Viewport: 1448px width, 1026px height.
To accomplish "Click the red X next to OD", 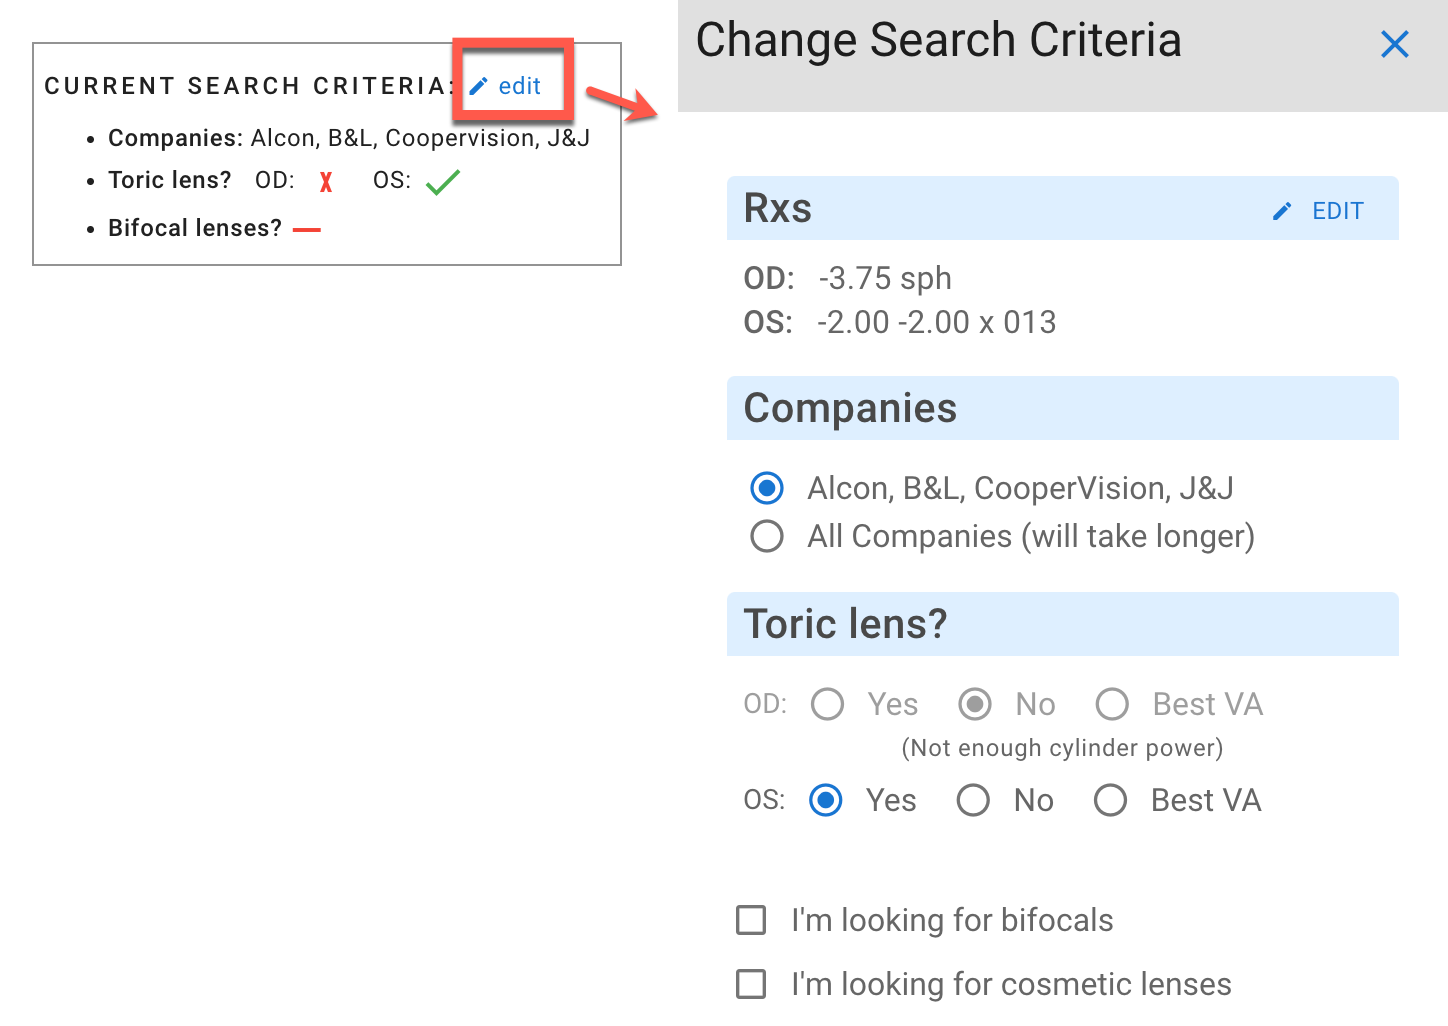I will [326, 182].
